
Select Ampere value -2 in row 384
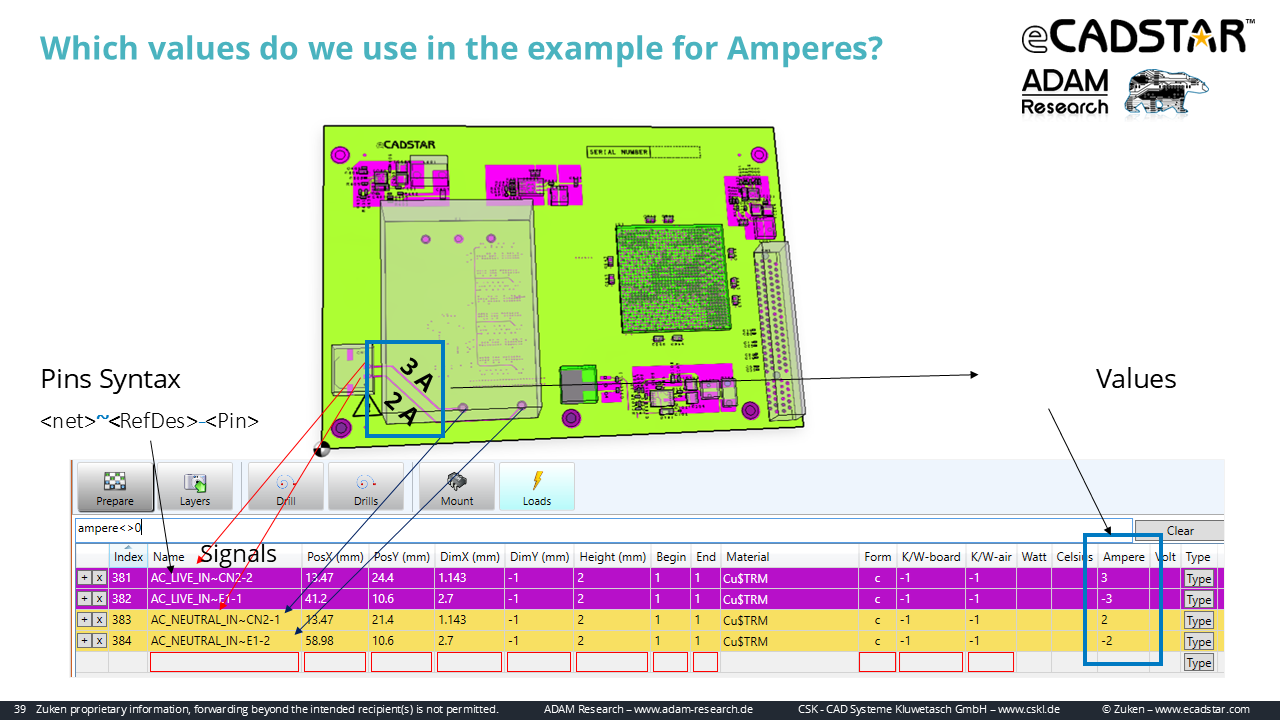1124,641
